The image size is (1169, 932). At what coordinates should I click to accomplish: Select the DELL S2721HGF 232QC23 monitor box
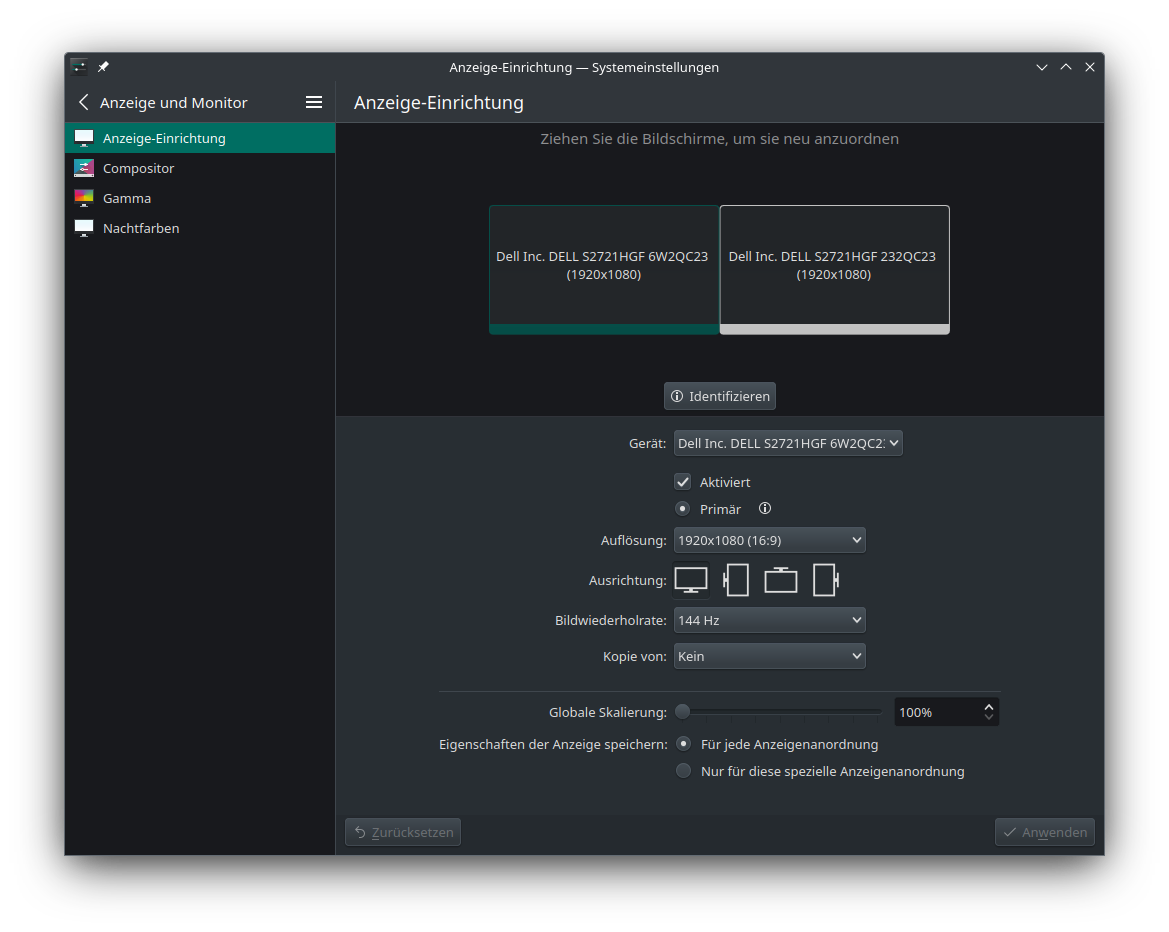pos(834,269)
